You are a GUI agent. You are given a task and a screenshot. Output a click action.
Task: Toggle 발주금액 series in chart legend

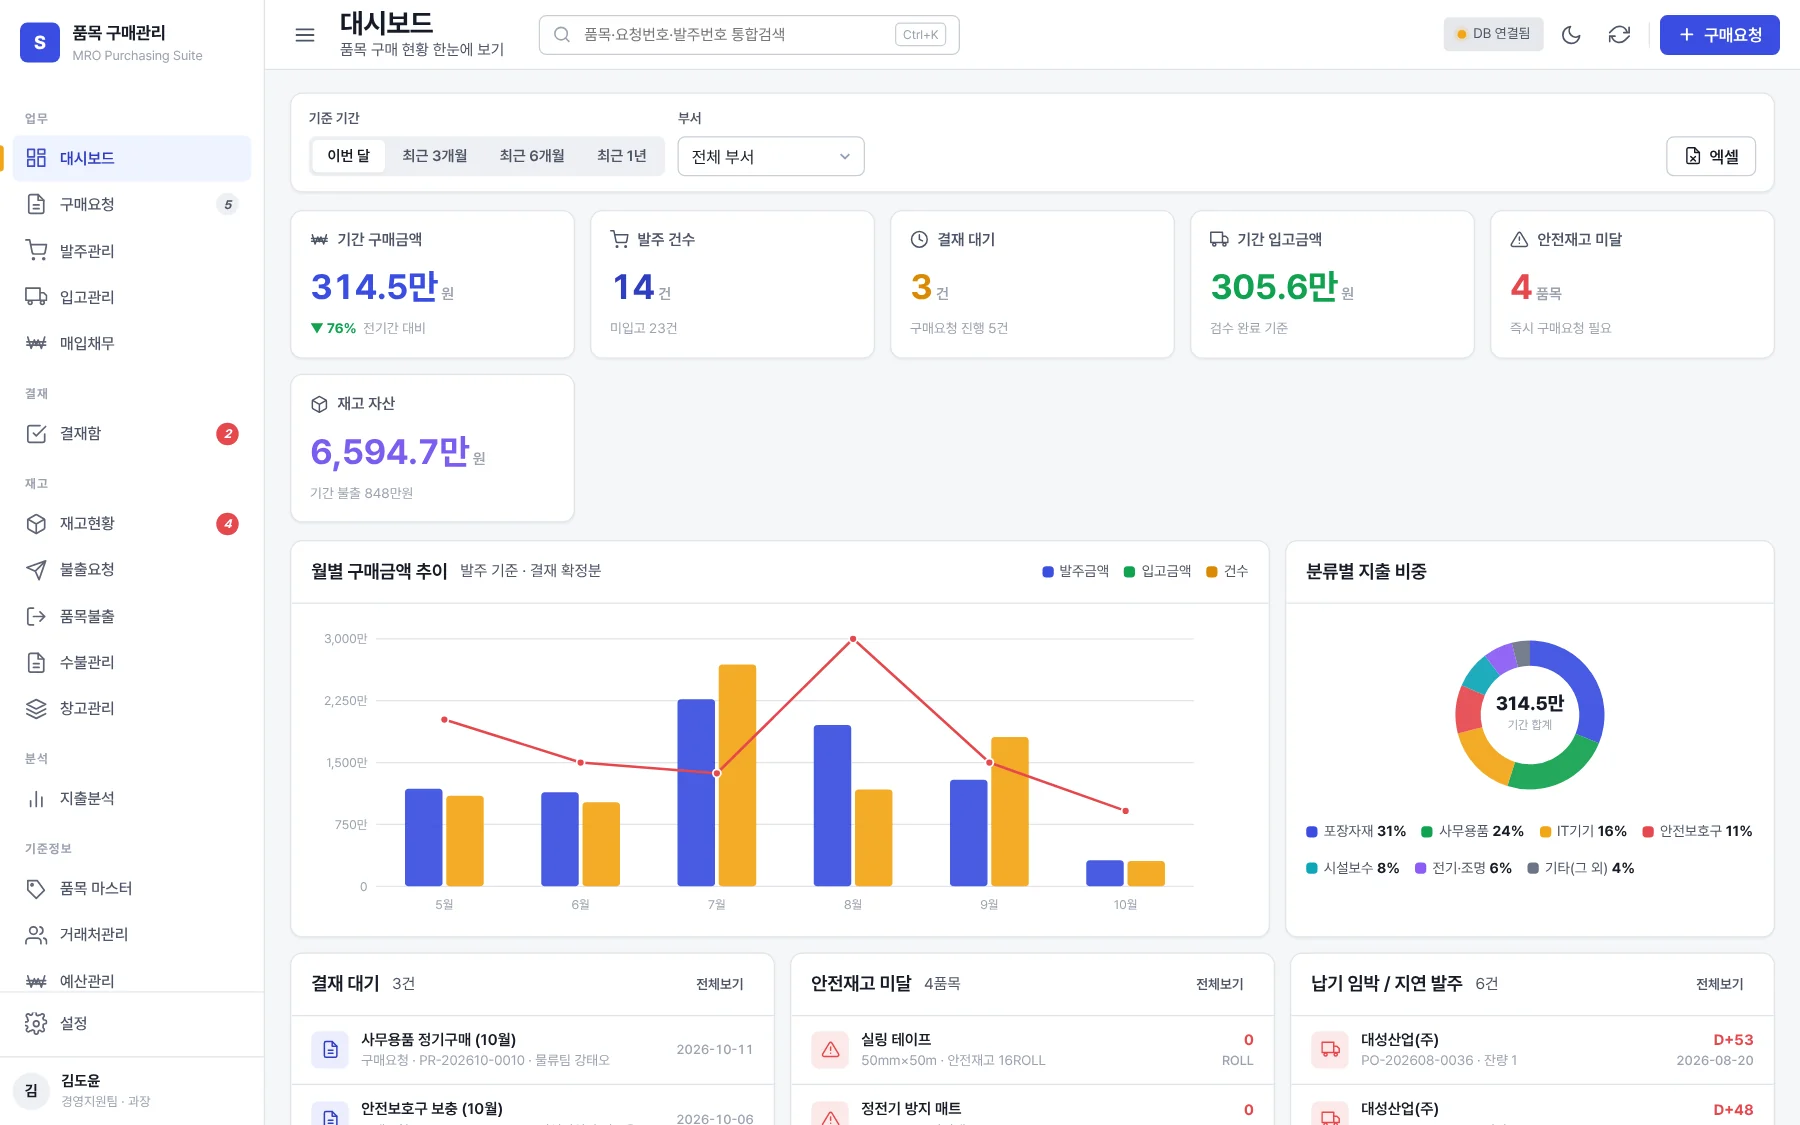point(1075,571)
